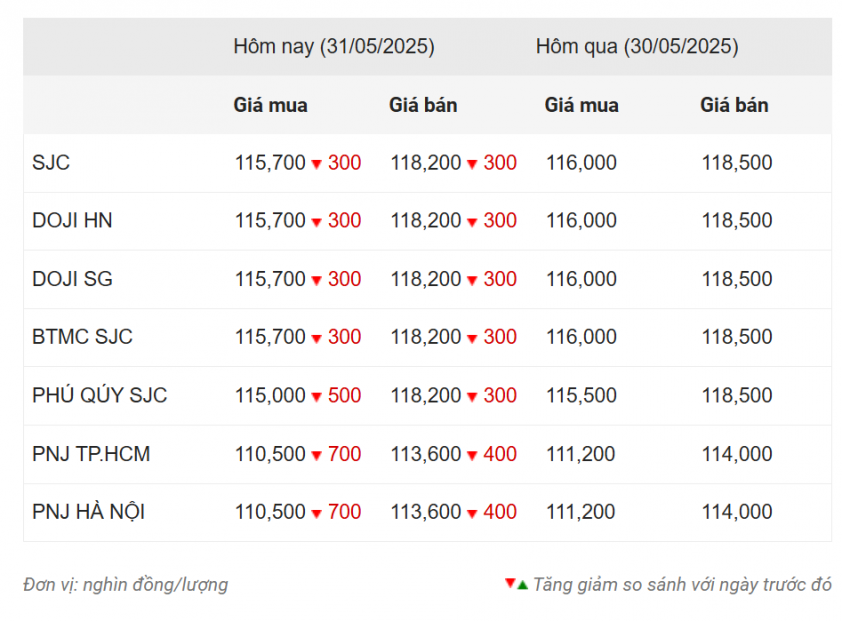This screenshot has width=842, height=621.
Task: Click the down arrow in PNJ HÀ NỘI Giá bán today
Action: 472,514
